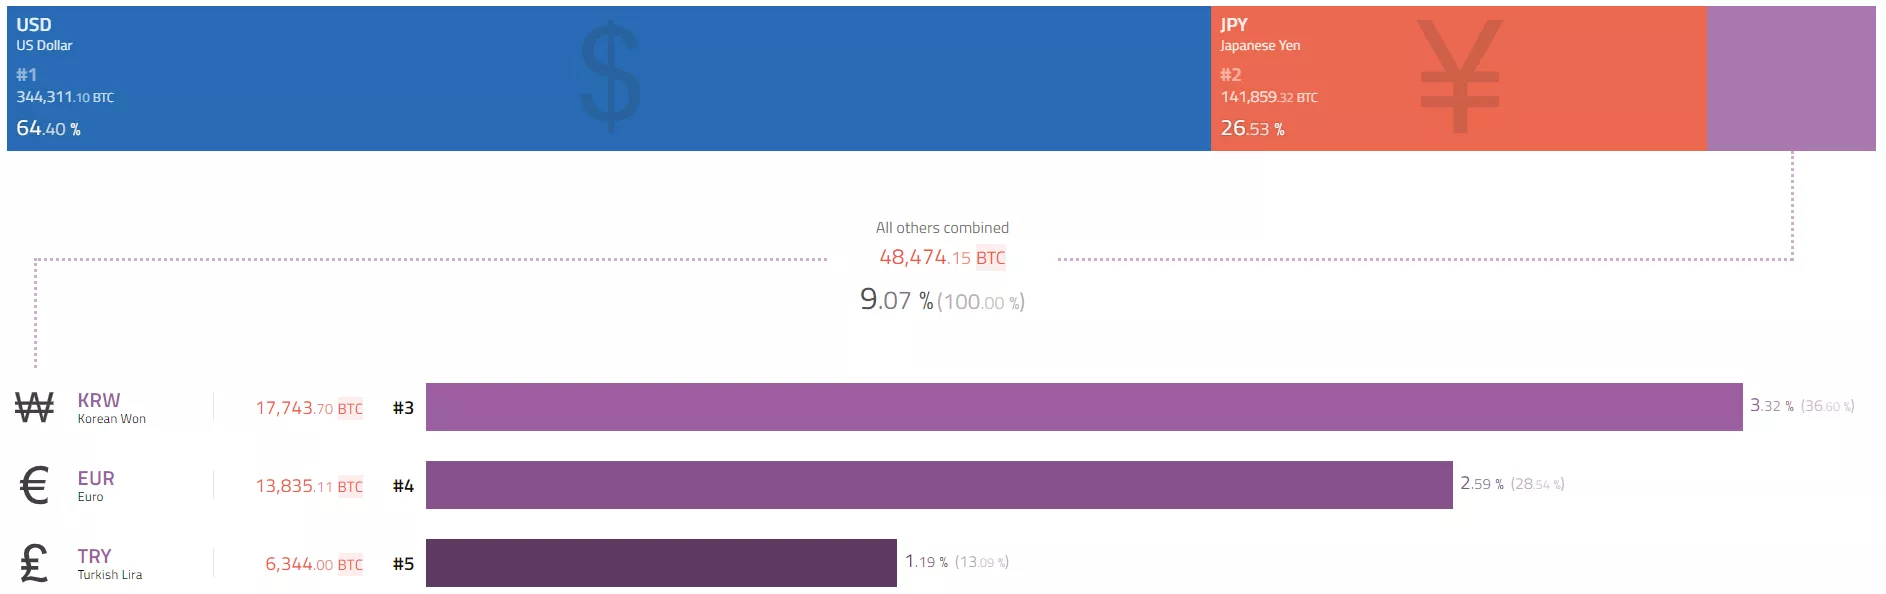The image size is (1886, 594).
Task: Click the Turkish Lira currency symbol icon
Action: (34, 563)
